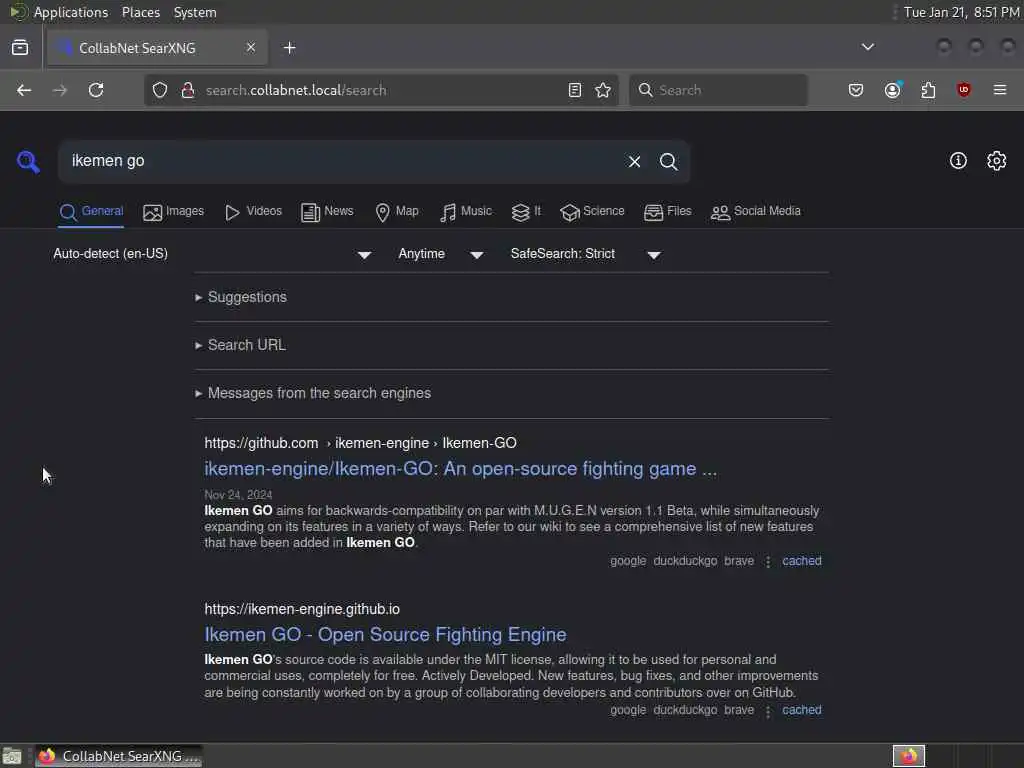Open cached version of ikemen-engine.github.io result
1024x768 pixels.
[802, 710]
